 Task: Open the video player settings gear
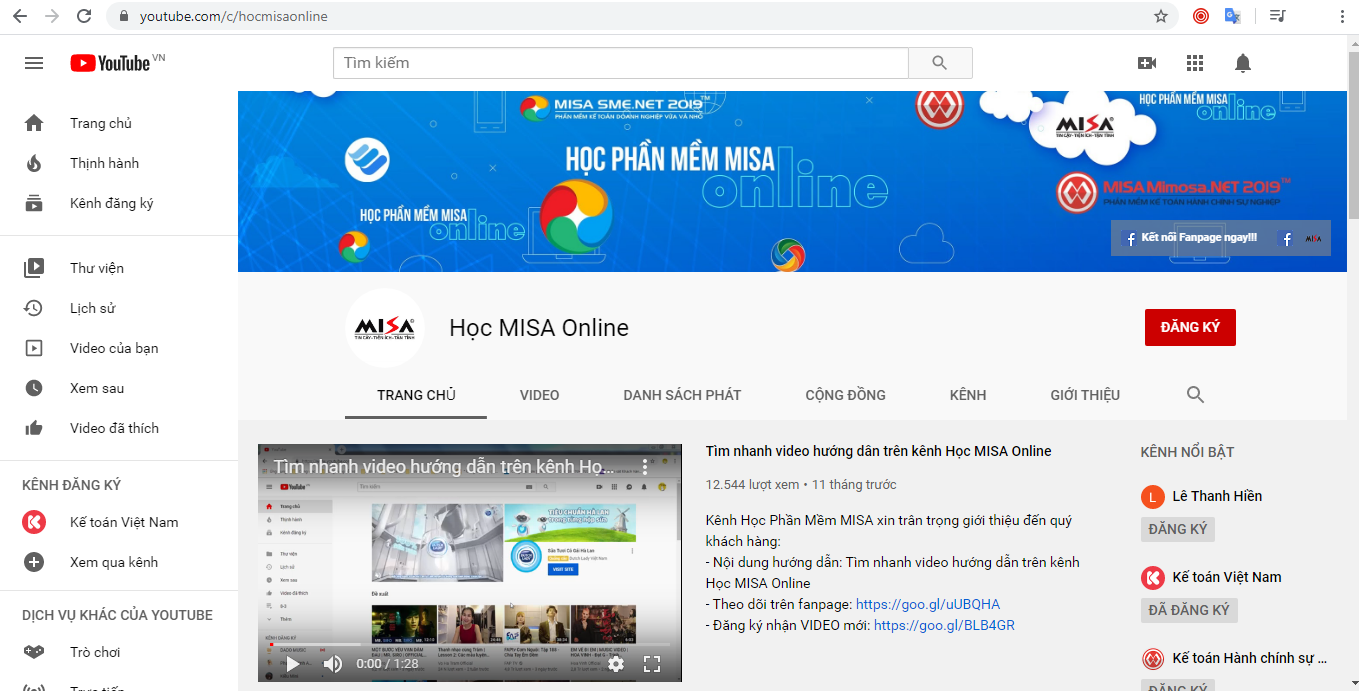616,663
